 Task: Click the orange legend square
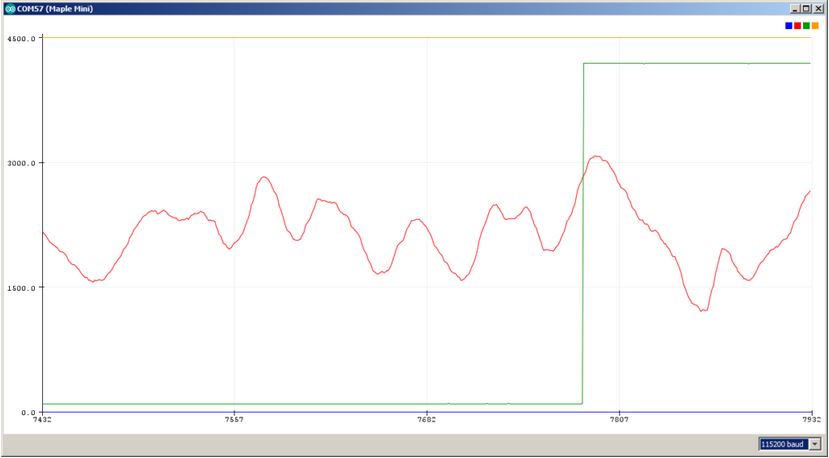pos(815,25)
